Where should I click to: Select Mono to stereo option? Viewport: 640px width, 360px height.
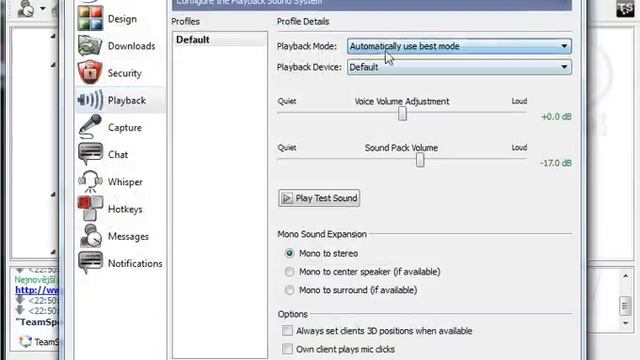[289, 253]
